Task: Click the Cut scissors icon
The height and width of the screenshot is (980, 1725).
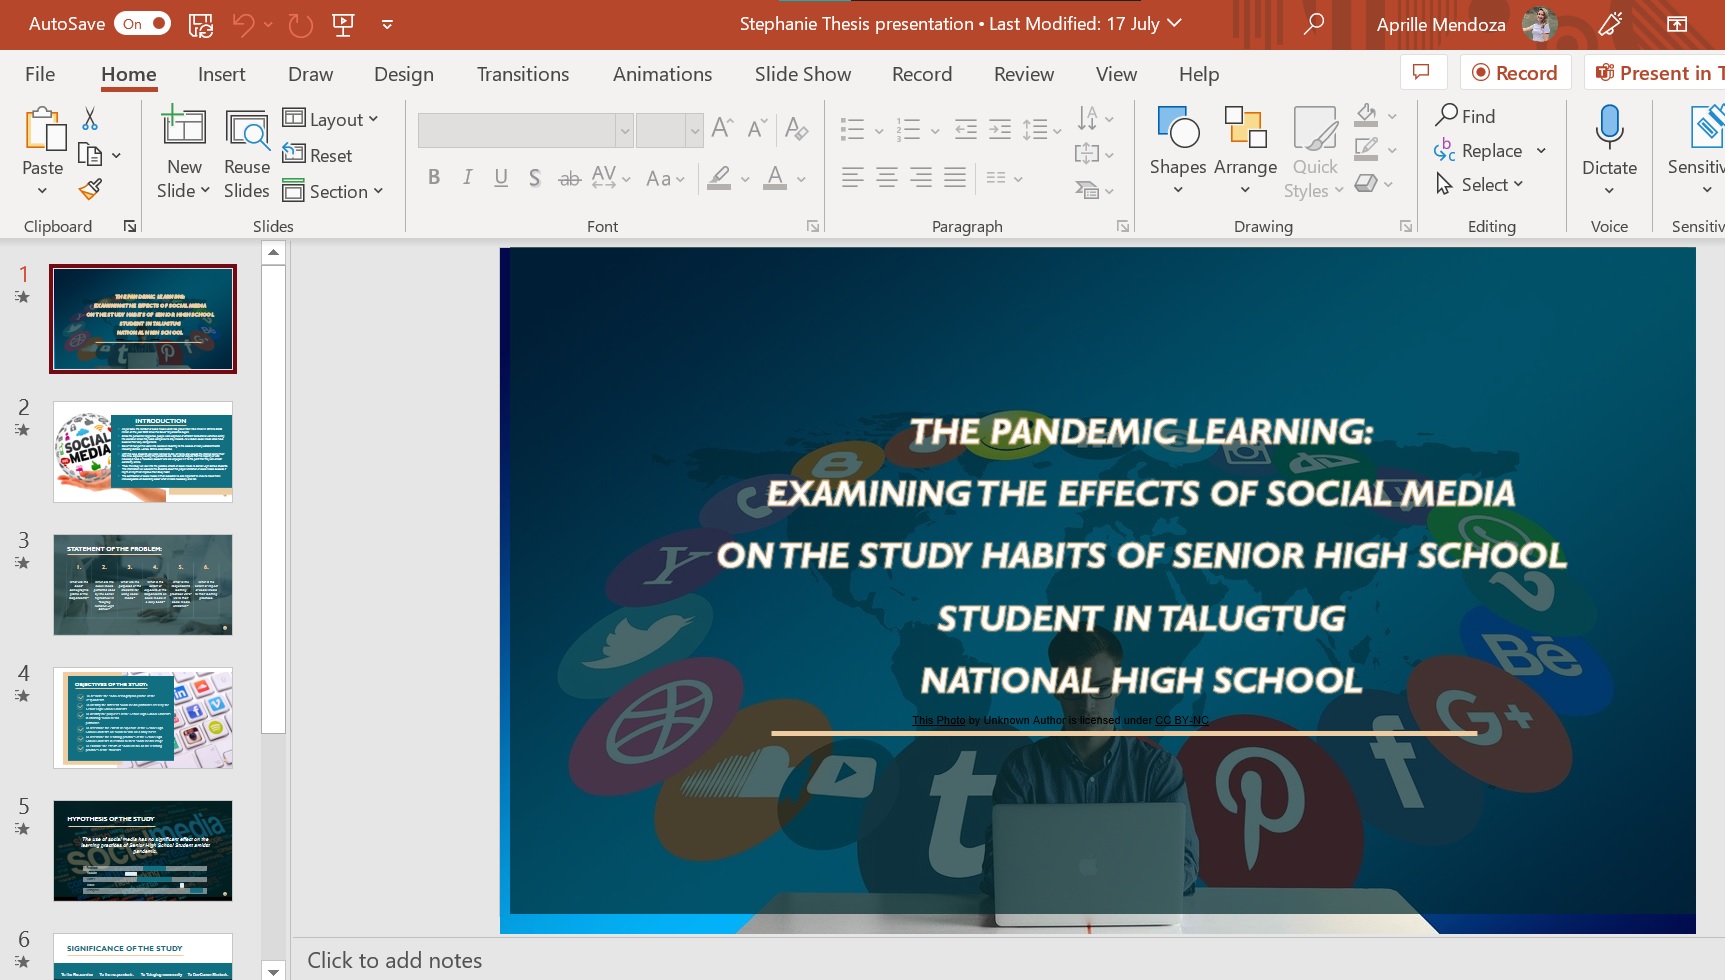Action: pyautogui.click(x=90, y=119)
